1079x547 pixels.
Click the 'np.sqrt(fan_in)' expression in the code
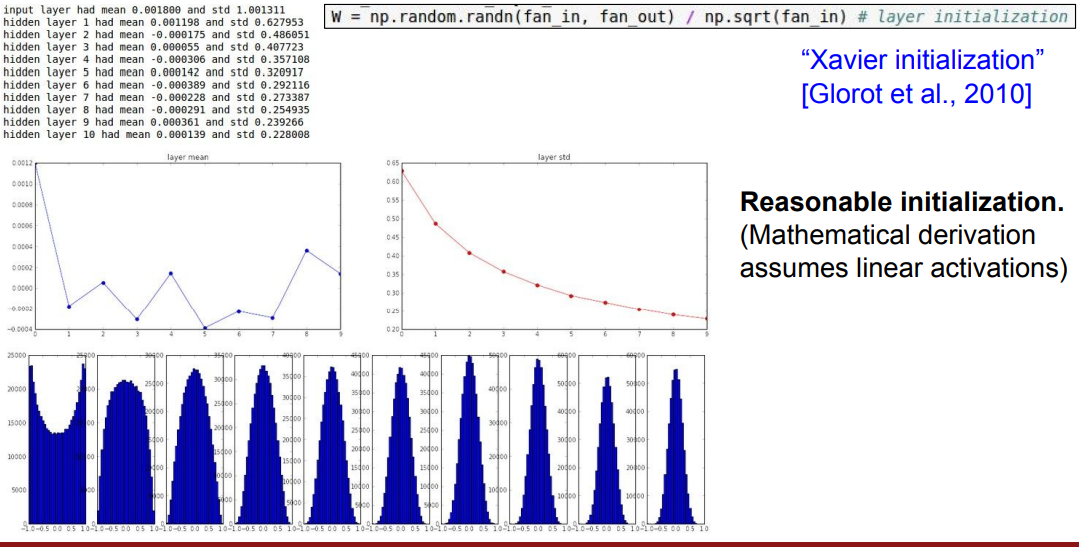(x=778, y=16)
